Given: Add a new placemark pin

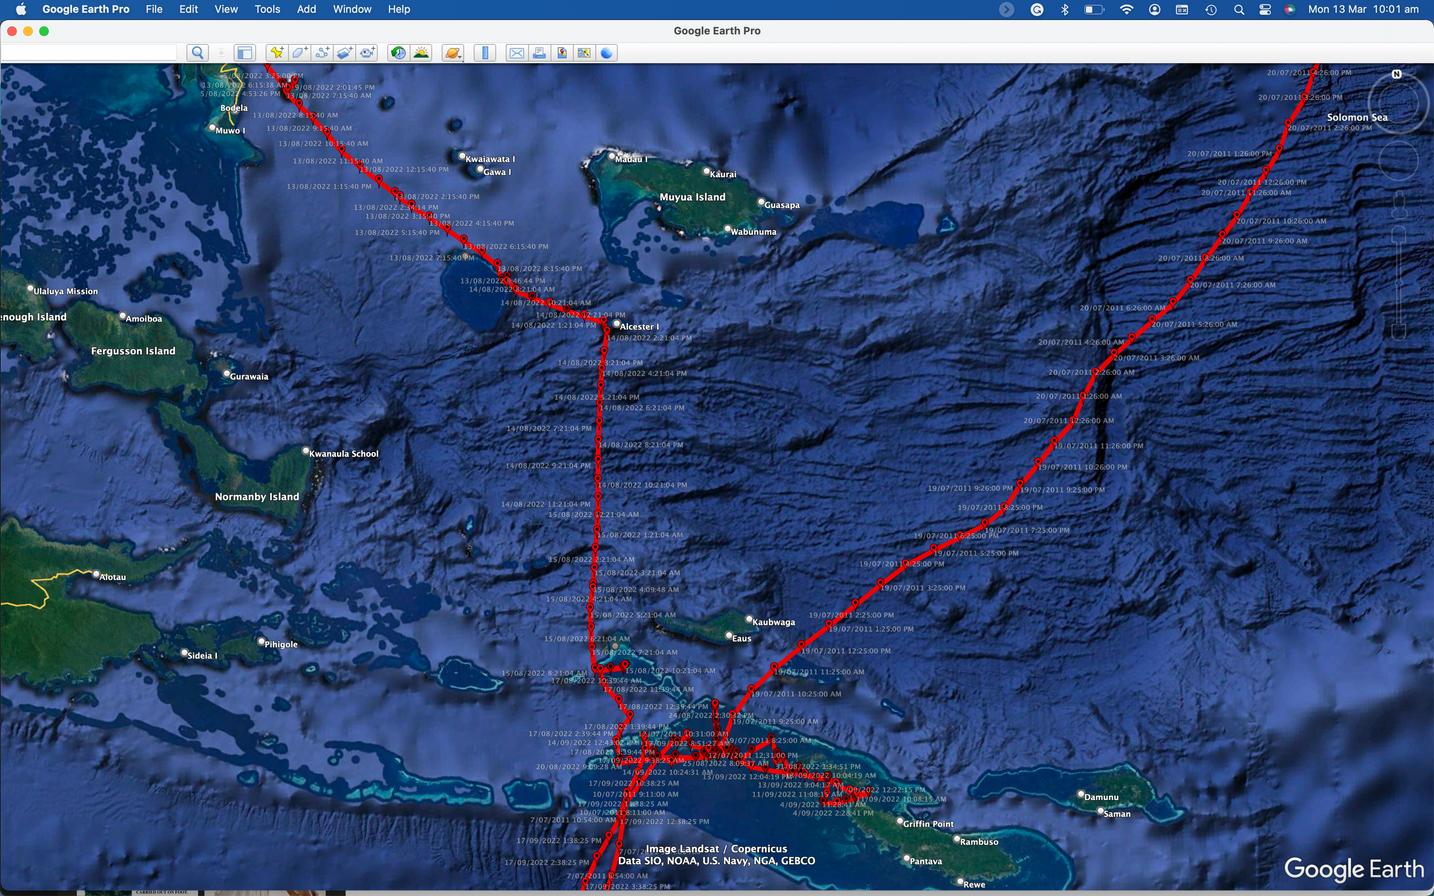Looking at the screenshot, I should (x=276, y=53).
